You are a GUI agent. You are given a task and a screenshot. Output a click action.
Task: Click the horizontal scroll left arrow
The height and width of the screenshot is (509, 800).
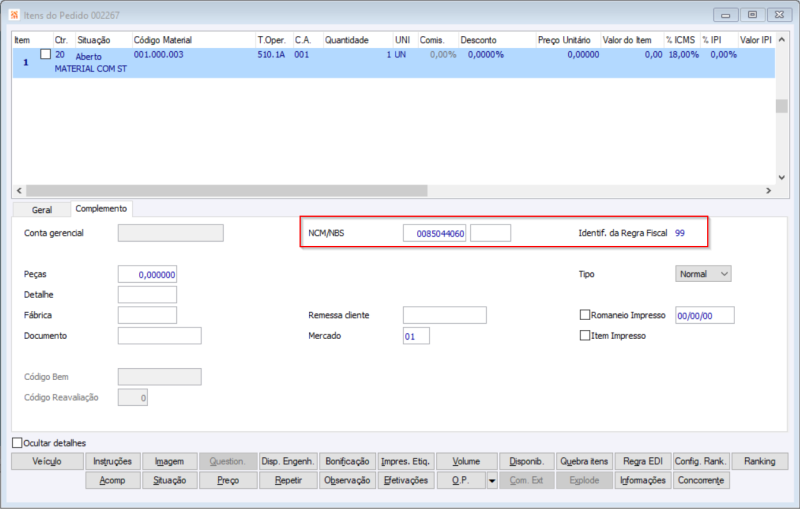(19, 191)
